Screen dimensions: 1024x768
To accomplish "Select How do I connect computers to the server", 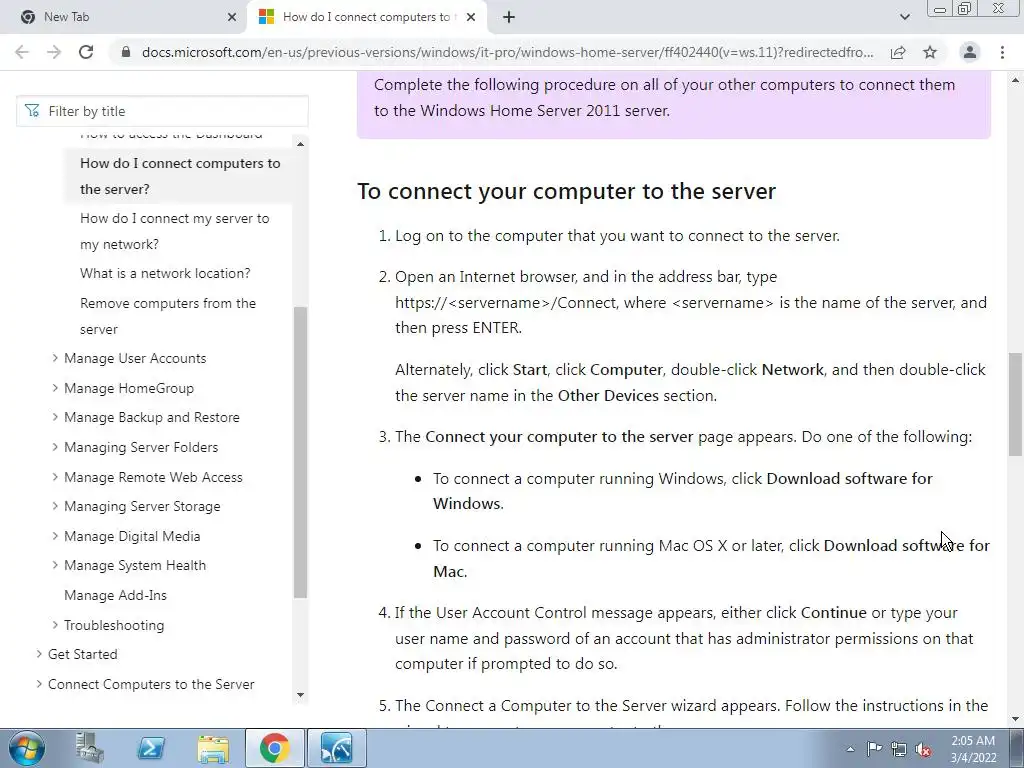I will (180, 176).
